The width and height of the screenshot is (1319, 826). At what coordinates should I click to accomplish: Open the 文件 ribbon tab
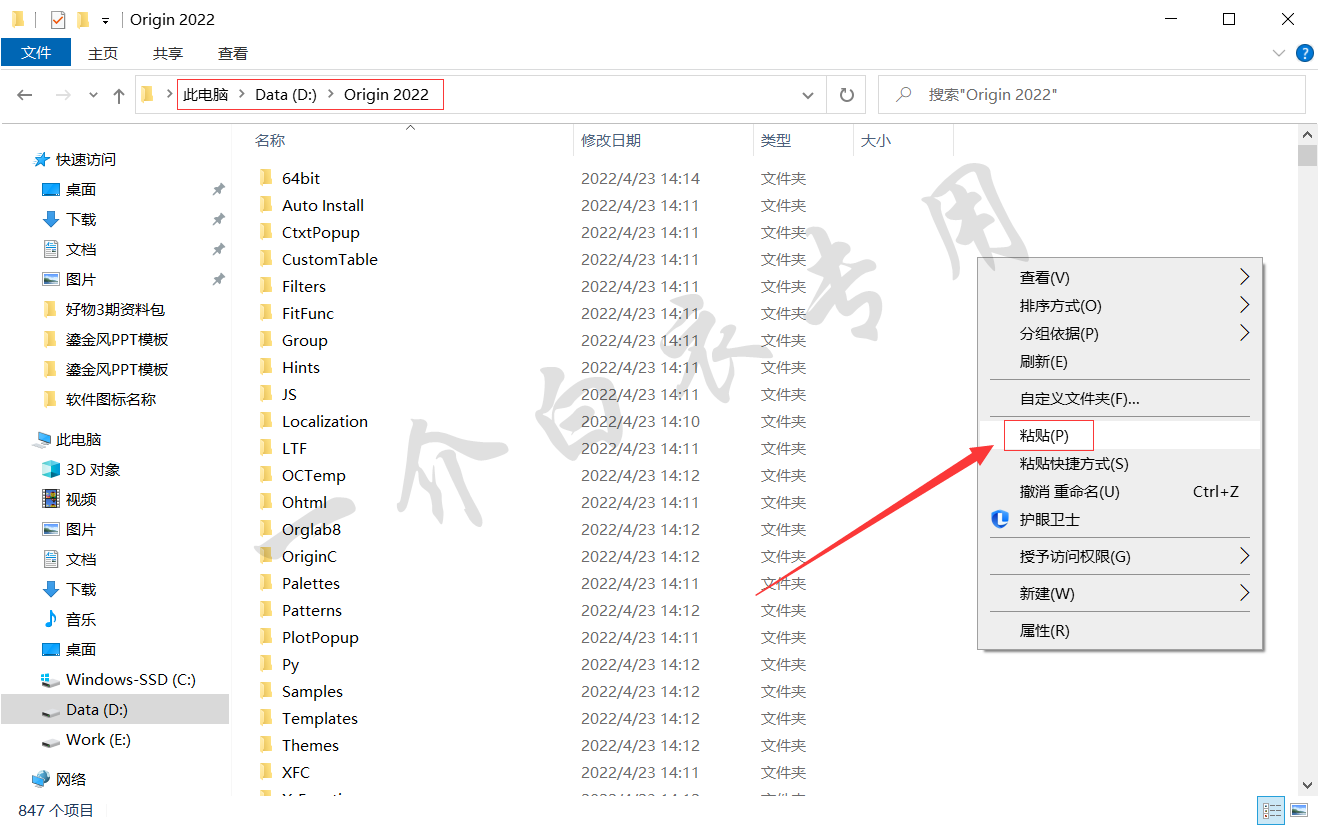36,52
